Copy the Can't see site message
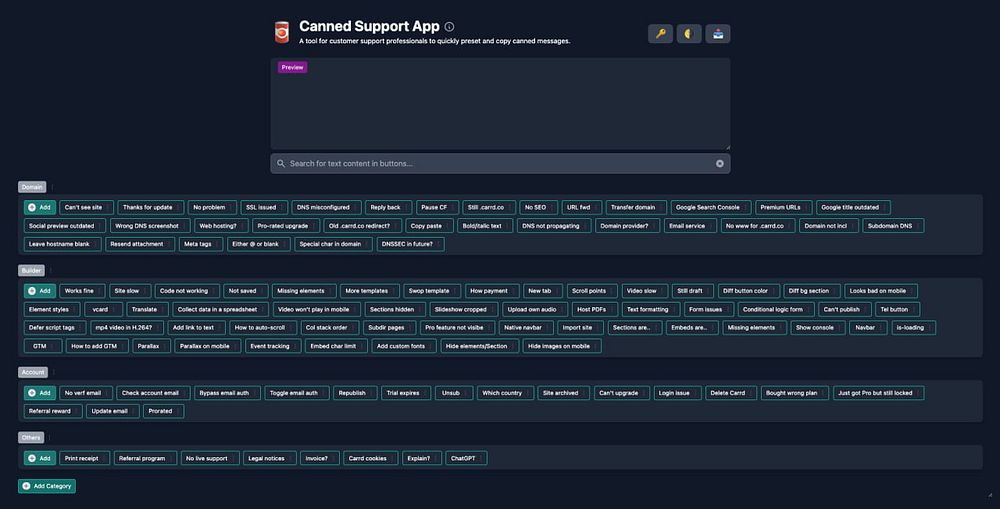1000x509 pixels. pyautogui.click(x=86, y=207)
